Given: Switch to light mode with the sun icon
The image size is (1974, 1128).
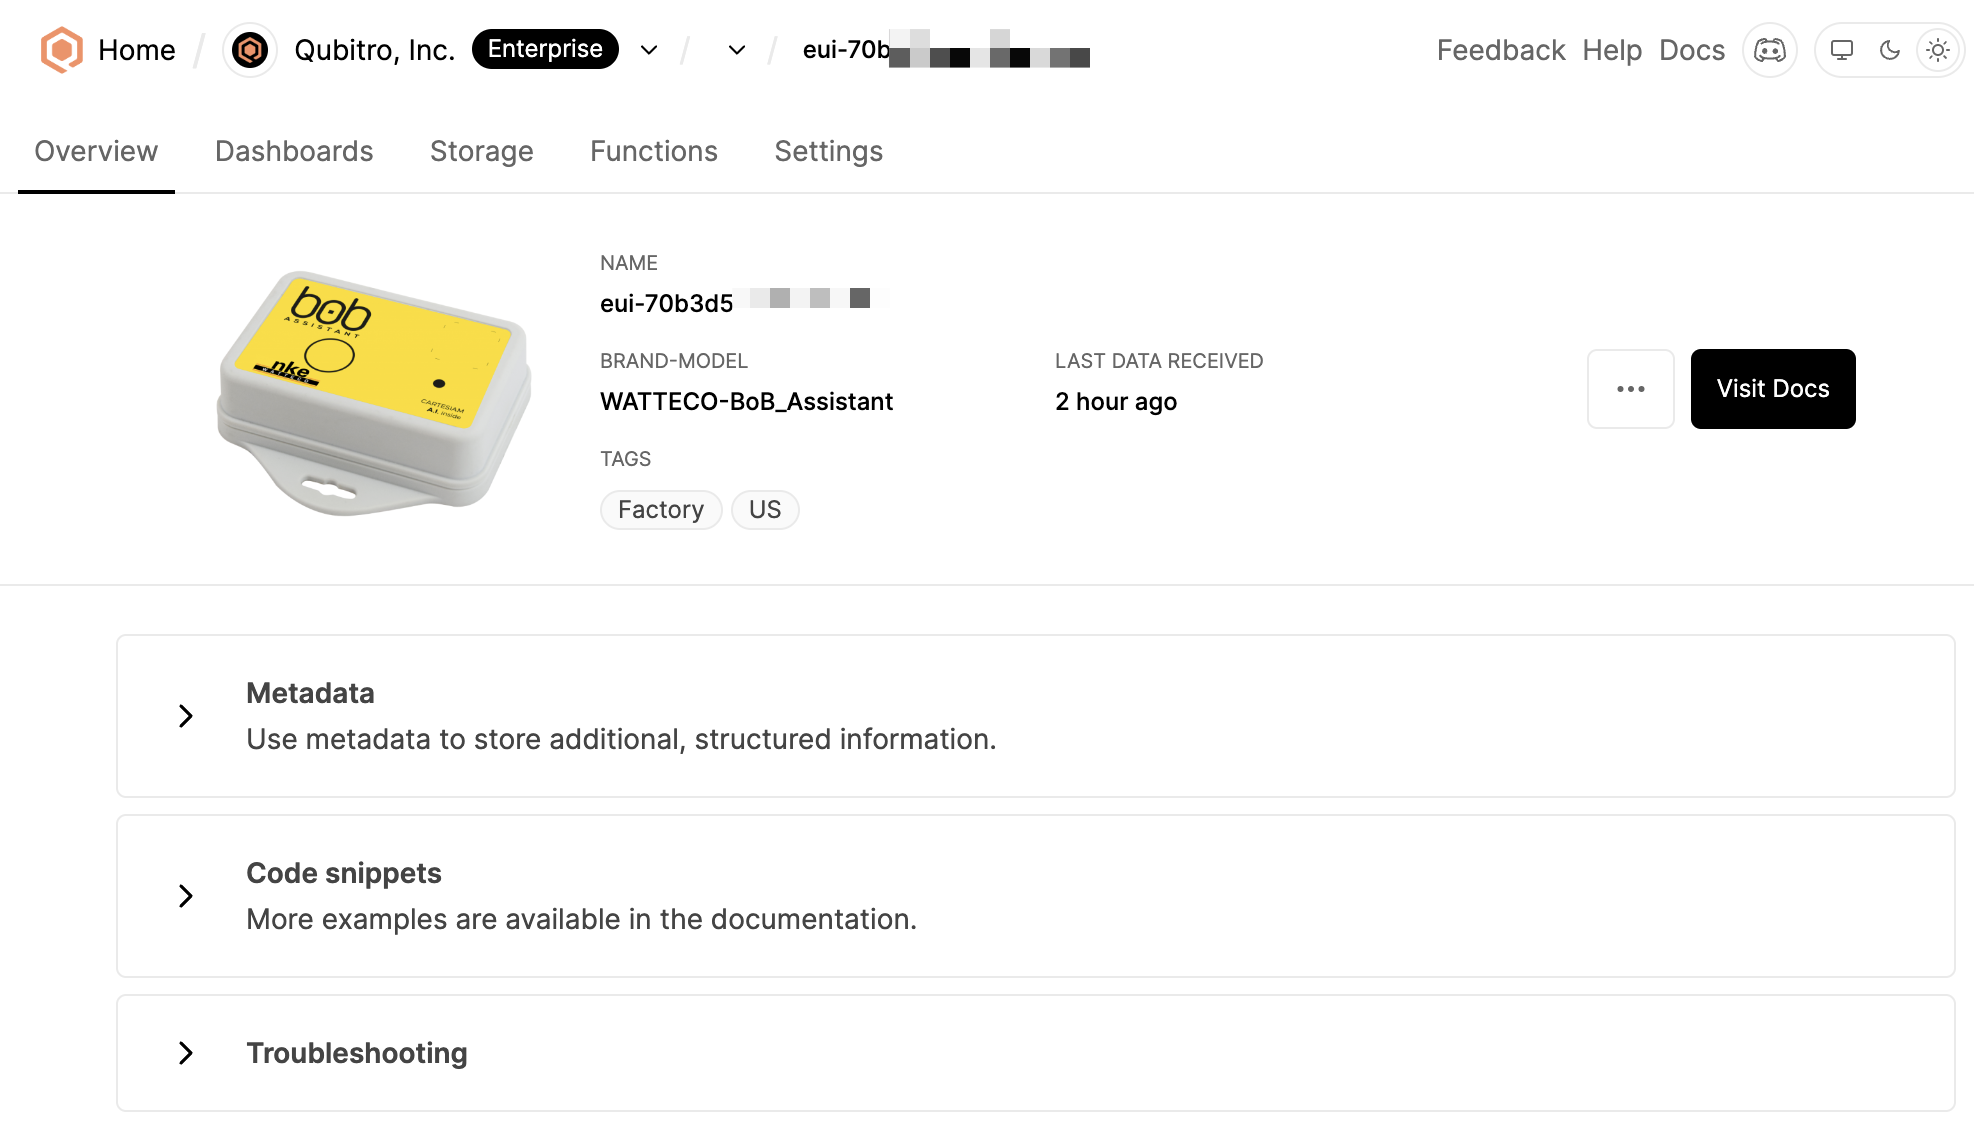Looking at the screenshot, I should click(1938, 49).
